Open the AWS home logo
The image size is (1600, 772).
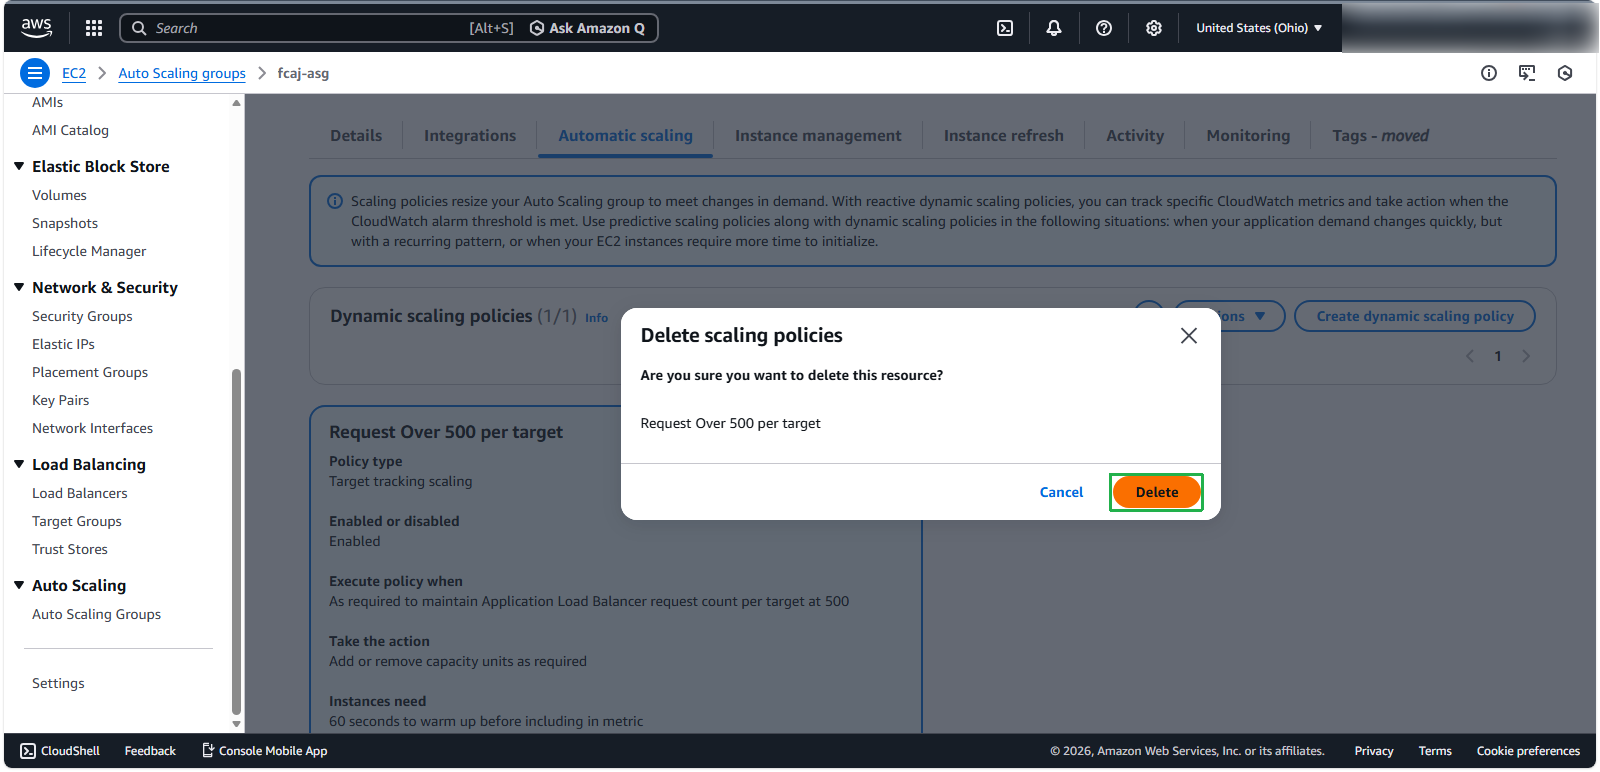tap(37, 28)
